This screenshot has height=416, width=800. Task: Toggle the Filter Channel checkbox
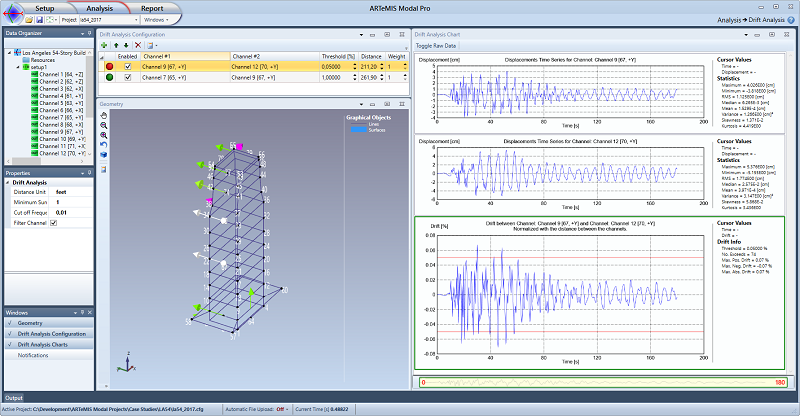(53, 223)
